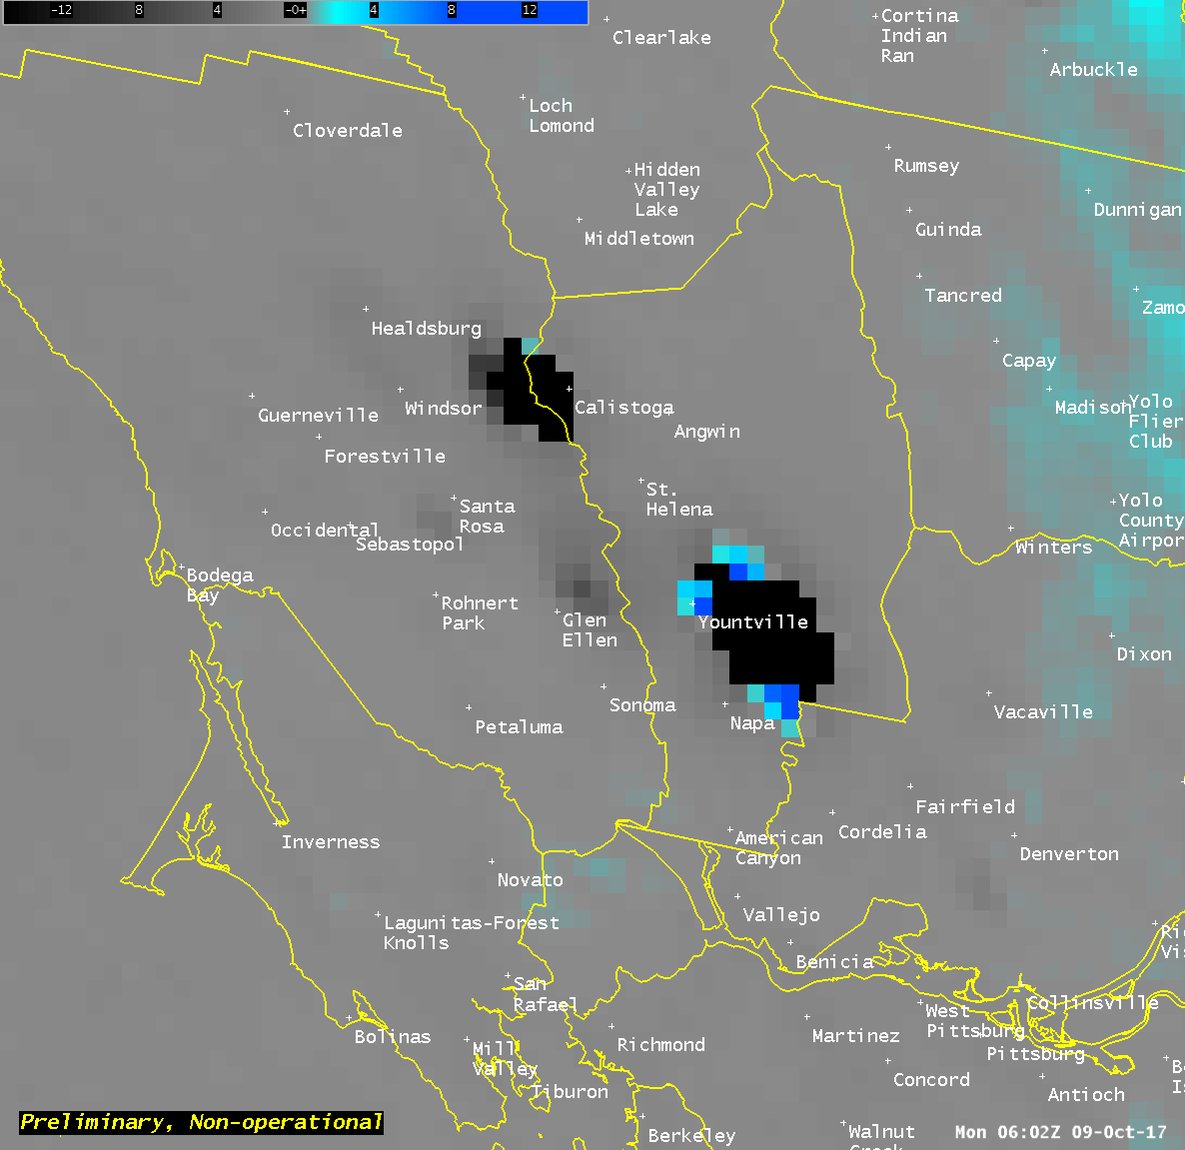Toggle the Petaluma map marker
1185x1150 pixels.
point(469,708)
